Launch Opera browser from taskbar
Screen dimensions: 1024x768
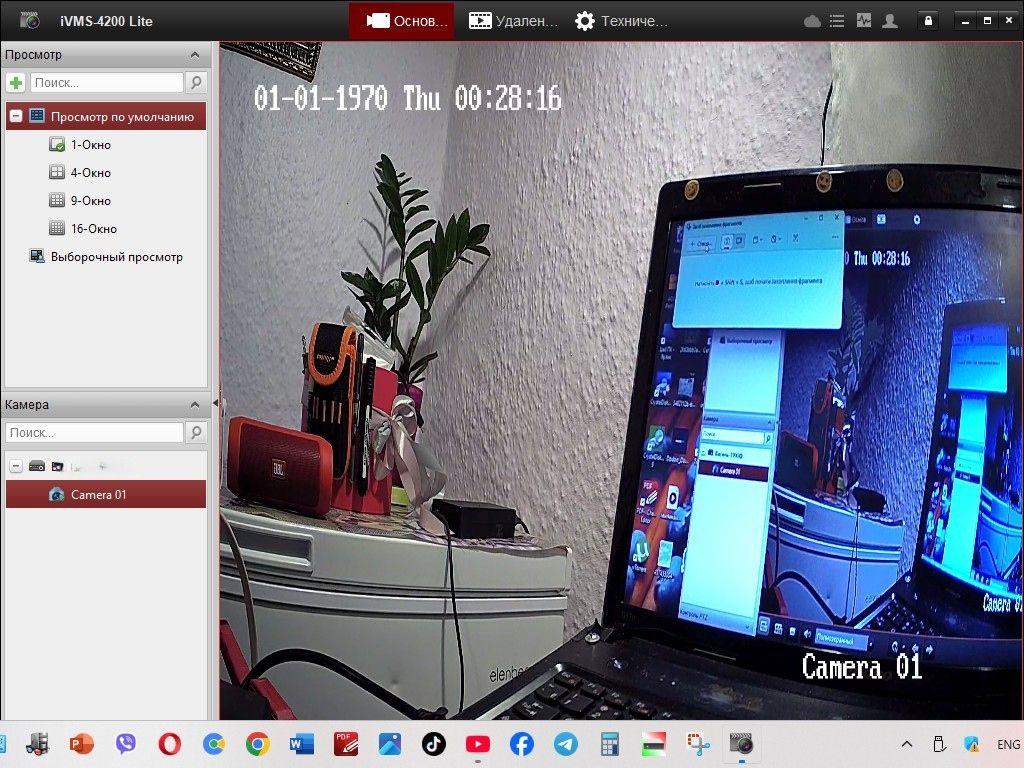click(170, 744)
